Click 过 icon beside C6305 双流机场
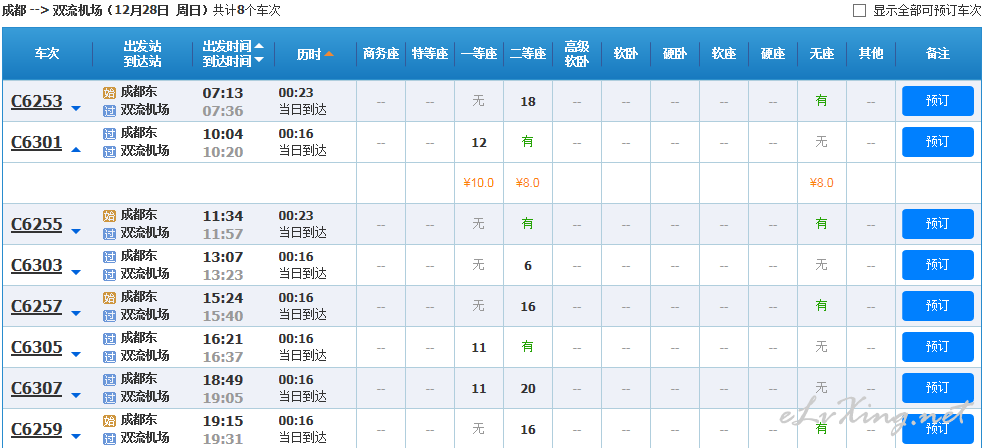 click(x=109, y=357)
